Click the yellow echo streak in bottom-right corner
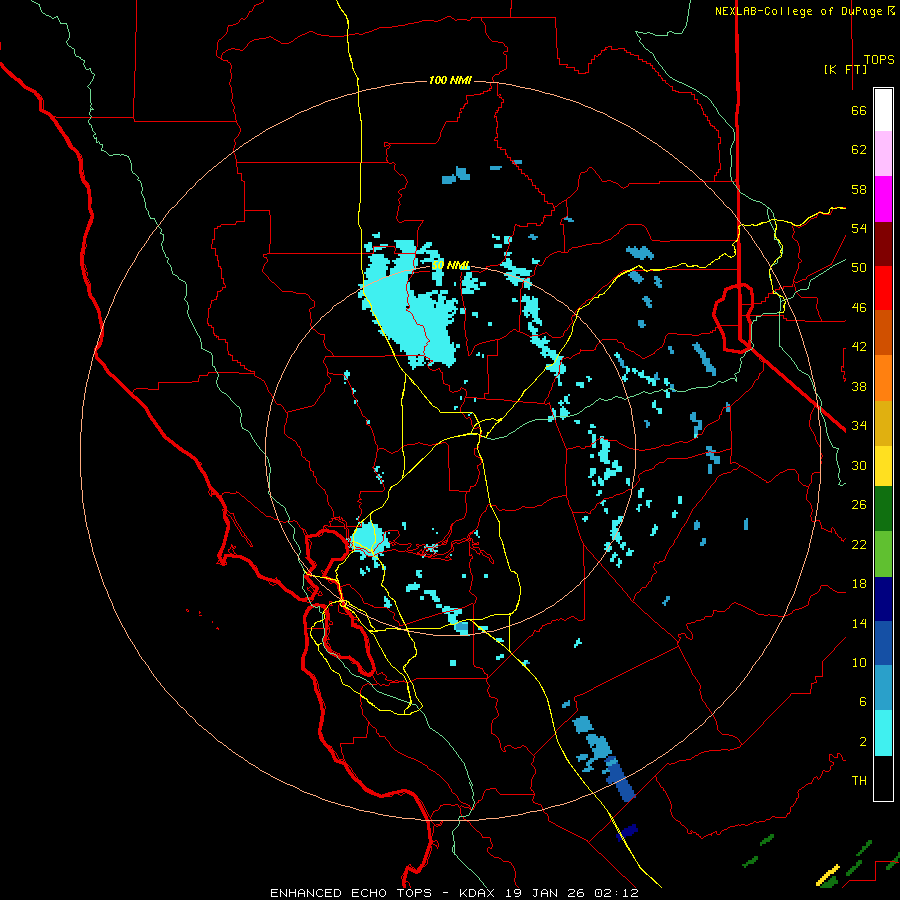 [828, 875]
